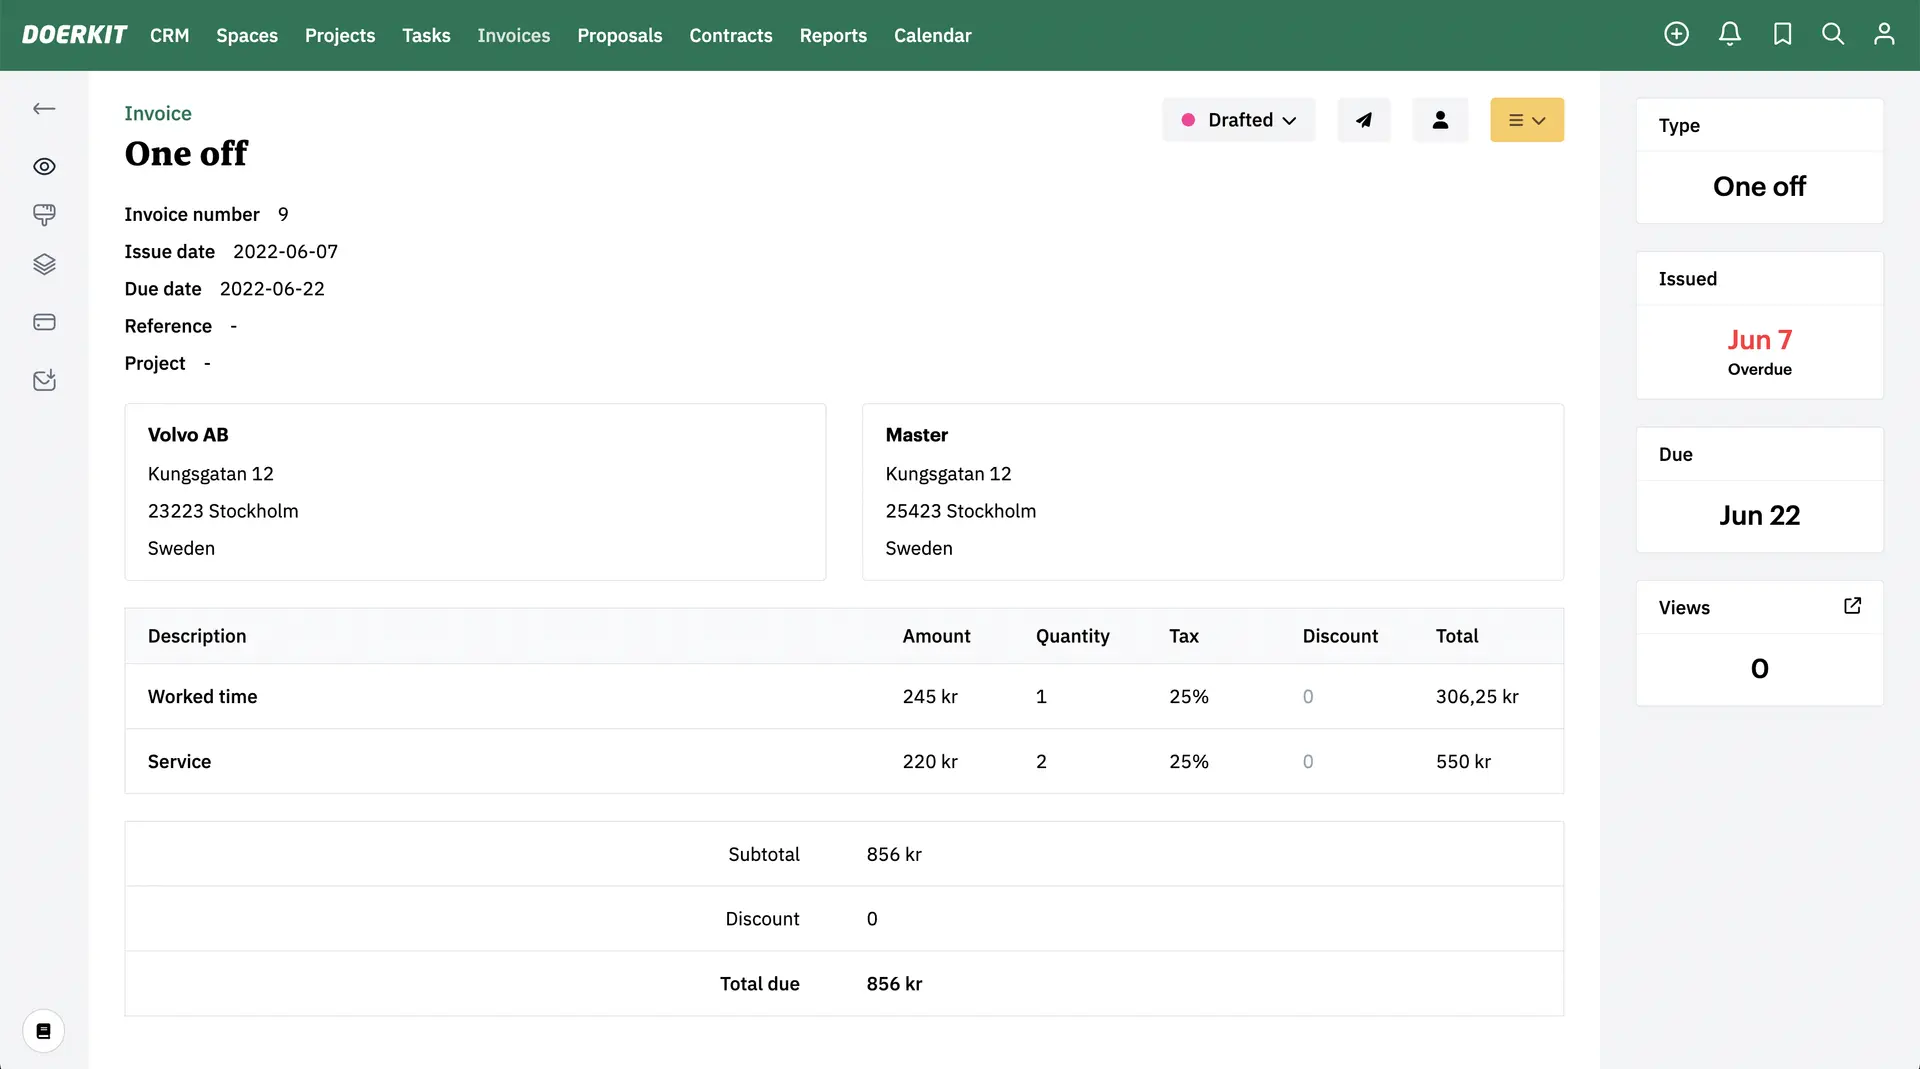
Task: Click the inbox download icon in sidebar
Action: pyautogui.click(x=44, y=380)
